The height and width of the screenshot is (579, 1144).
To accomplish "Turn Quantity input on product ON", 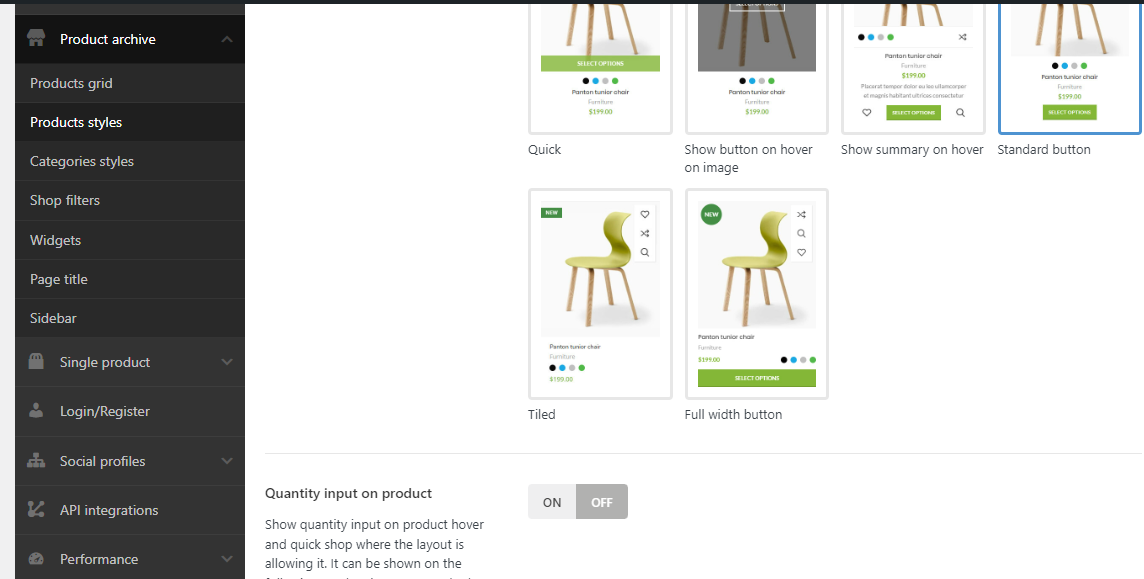I will pos(552,502).
